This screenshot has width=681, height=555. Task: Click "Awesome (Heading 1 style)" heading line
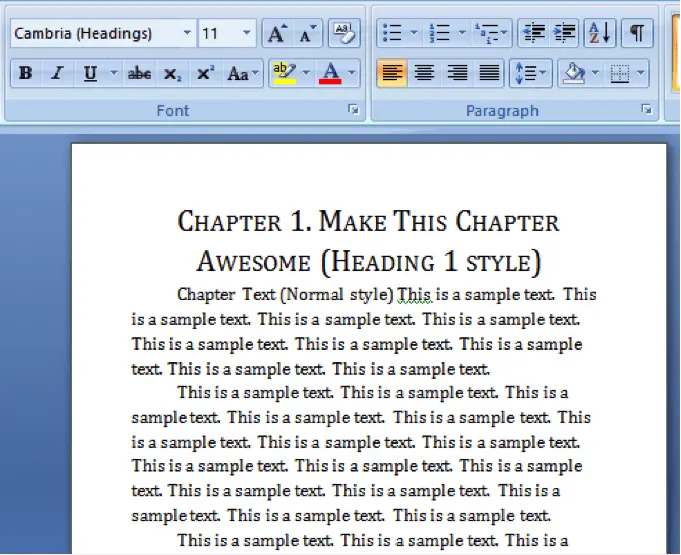click(x=369, y=262)
